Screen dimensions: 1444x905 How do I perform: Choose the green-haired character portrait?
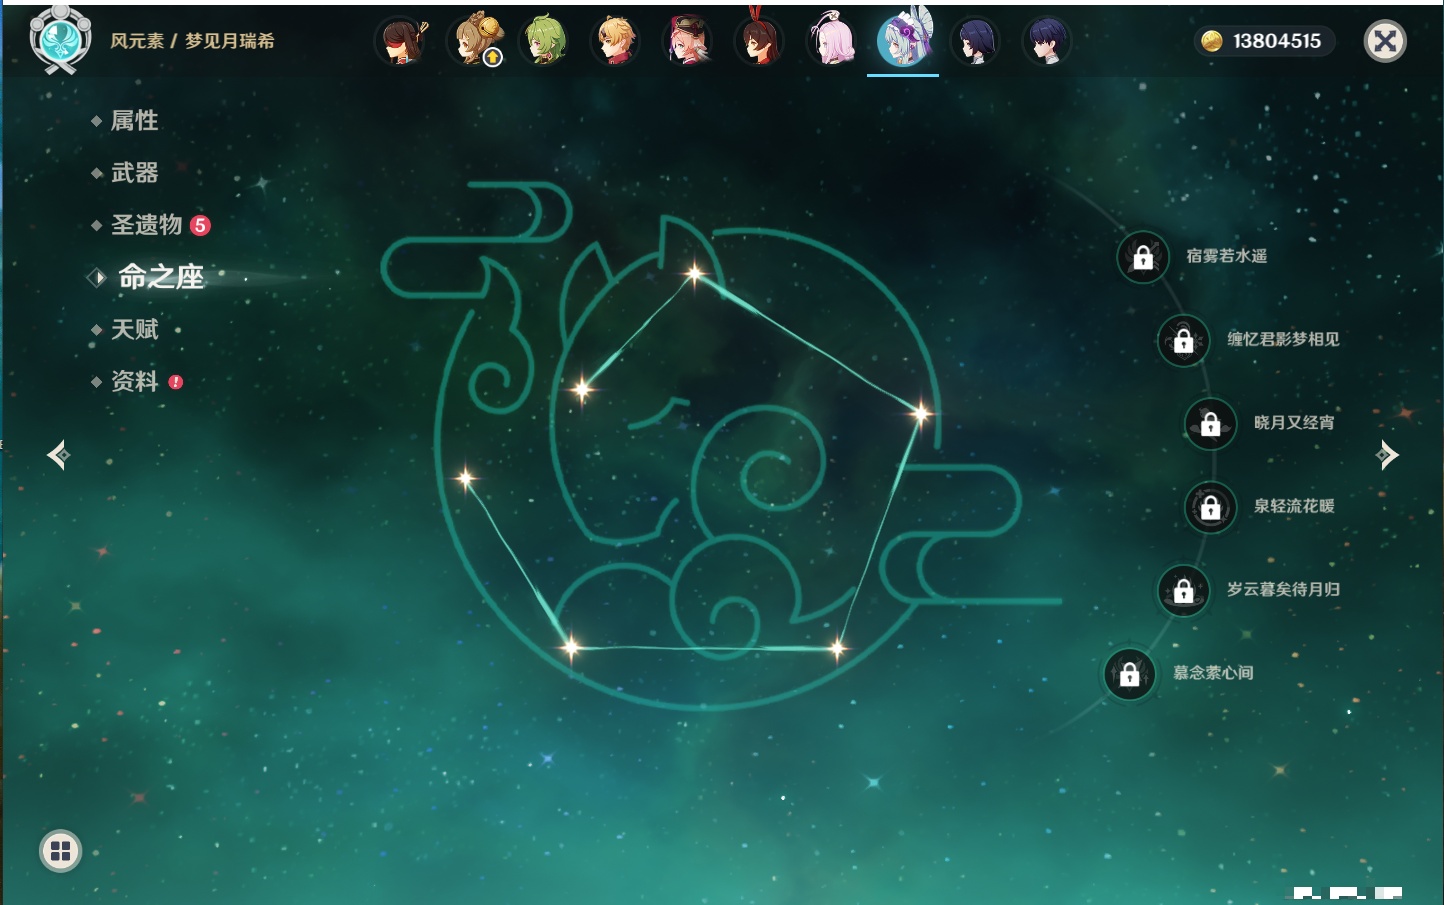click(x=544, y=41)
